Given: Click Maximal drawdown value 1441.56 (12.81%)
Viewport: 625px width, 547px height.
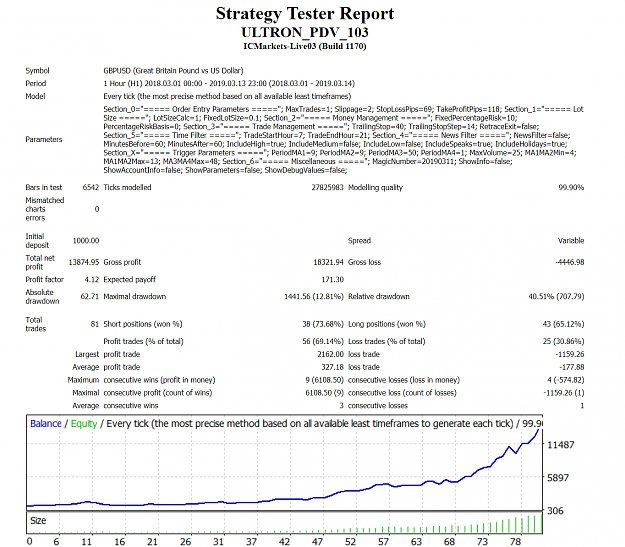Looking at the screenshot, I should pos(314,297).
